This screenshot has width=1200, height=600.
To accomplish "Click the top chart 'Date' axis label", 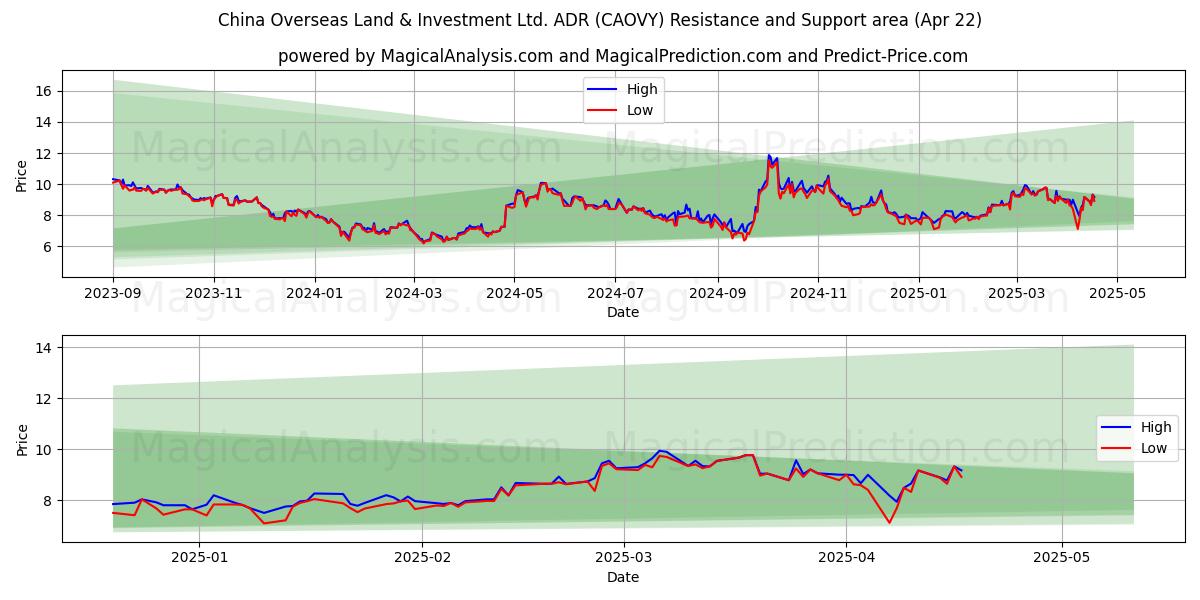I will click(622, 312).
